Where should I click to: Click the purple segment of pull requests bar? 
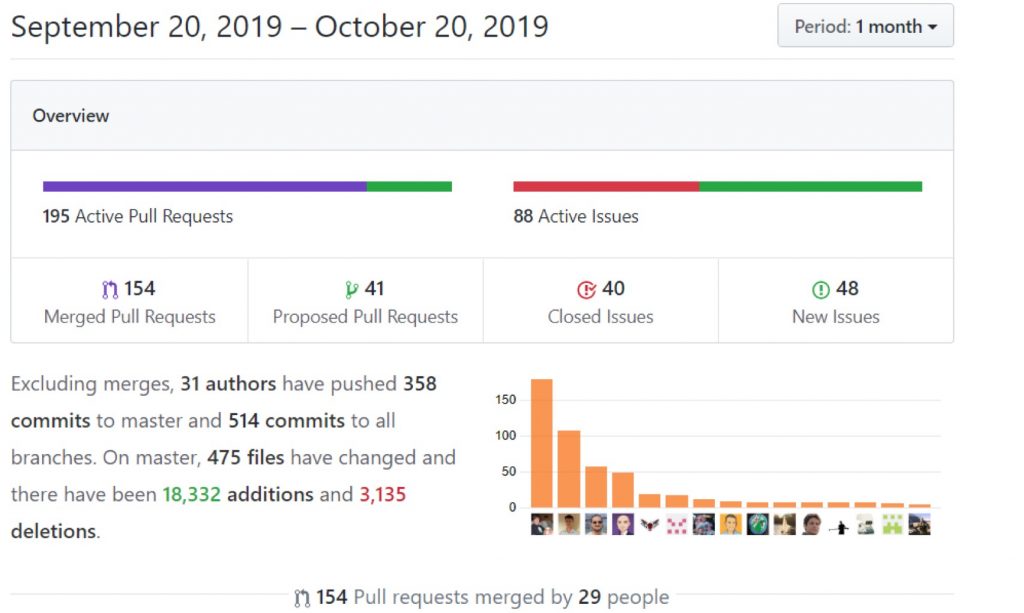click(x=204, y=186)
